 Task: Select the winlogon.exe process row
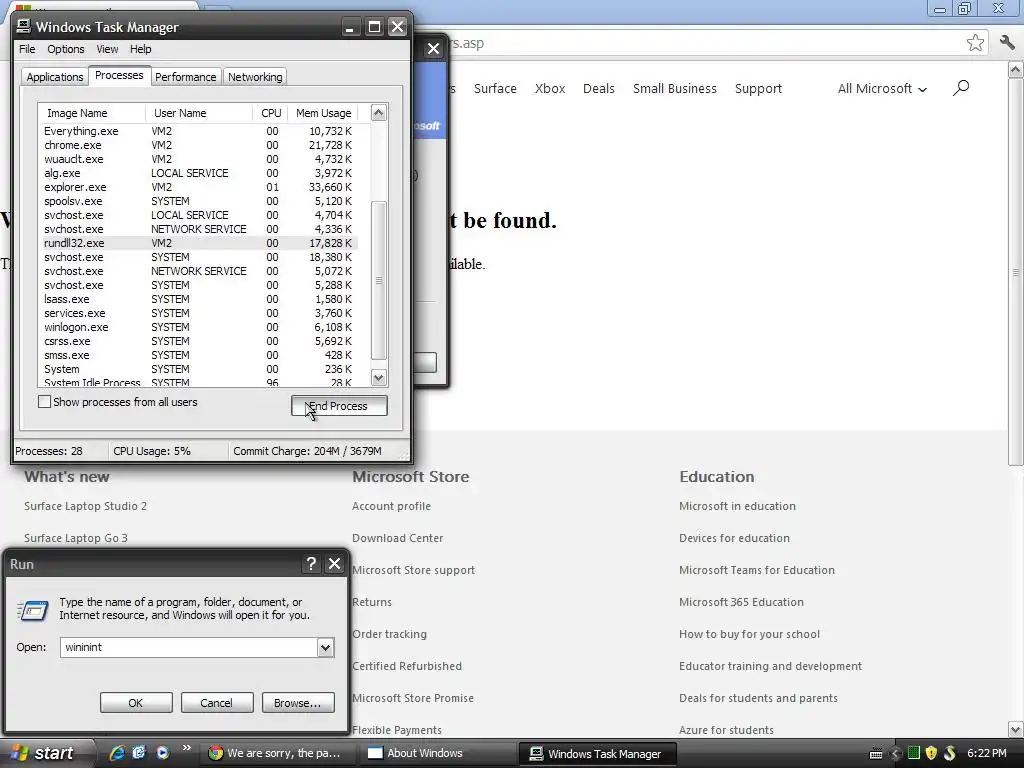pyautogui.click(x=199, y=327)
